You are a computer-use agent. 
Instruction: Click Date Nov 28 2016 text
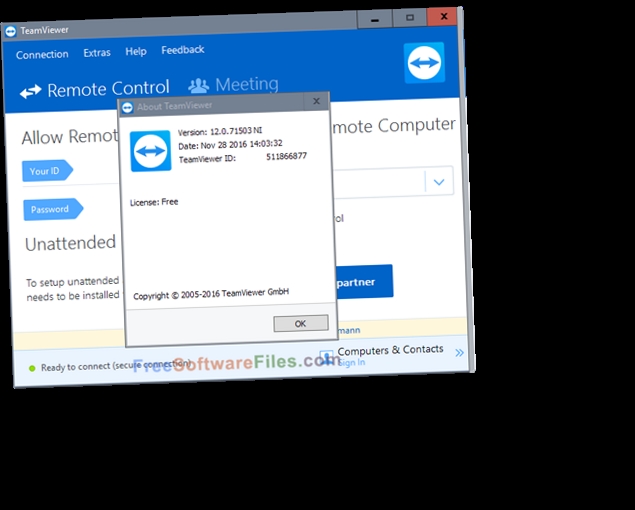tap(230, 145)
